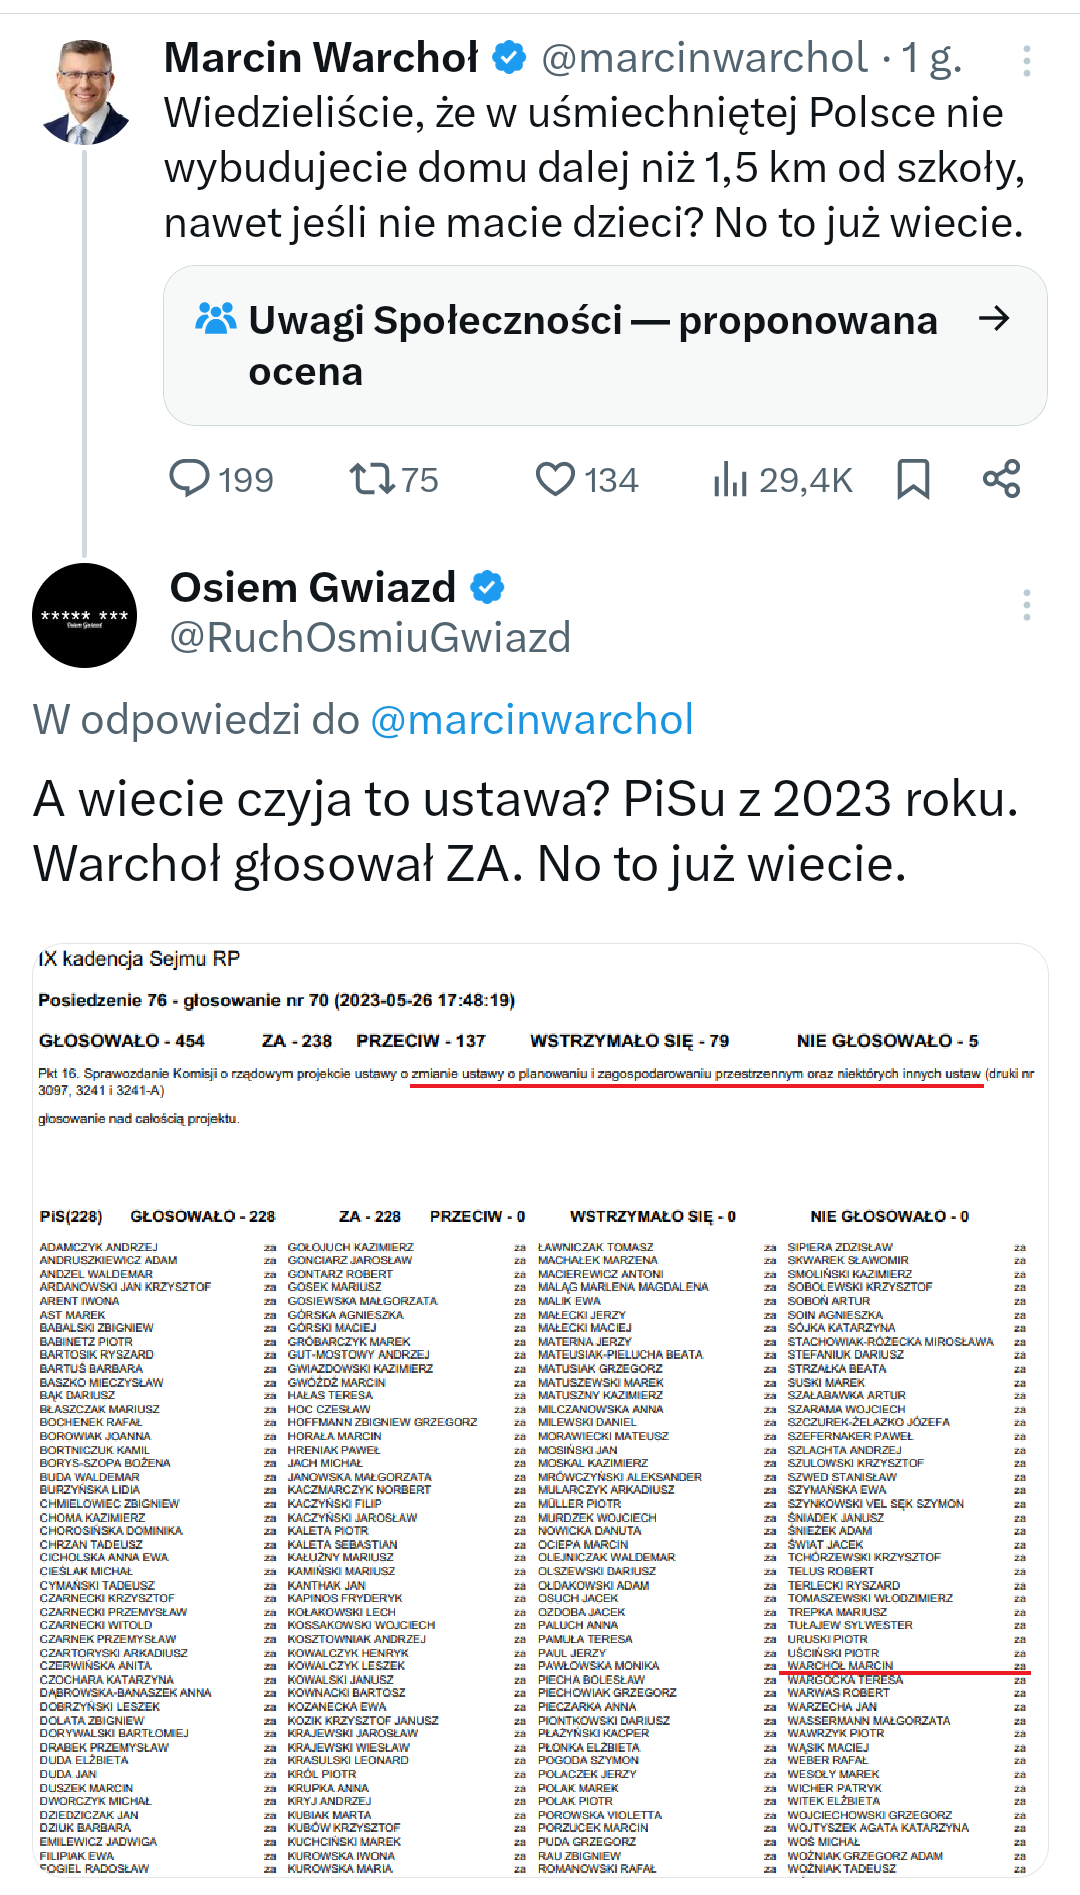Screen dimensions: 1080x1895
Task: Open Marcin Warchoł's profile photo
Action: pyautogui.click(x=85, y=92)
